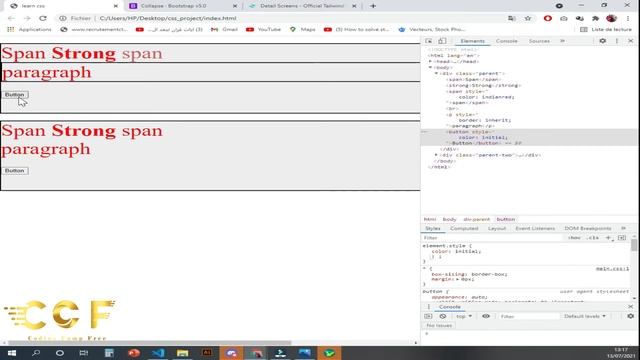Select the Styles tab
640x360 pixels.
tap(433, 228)
